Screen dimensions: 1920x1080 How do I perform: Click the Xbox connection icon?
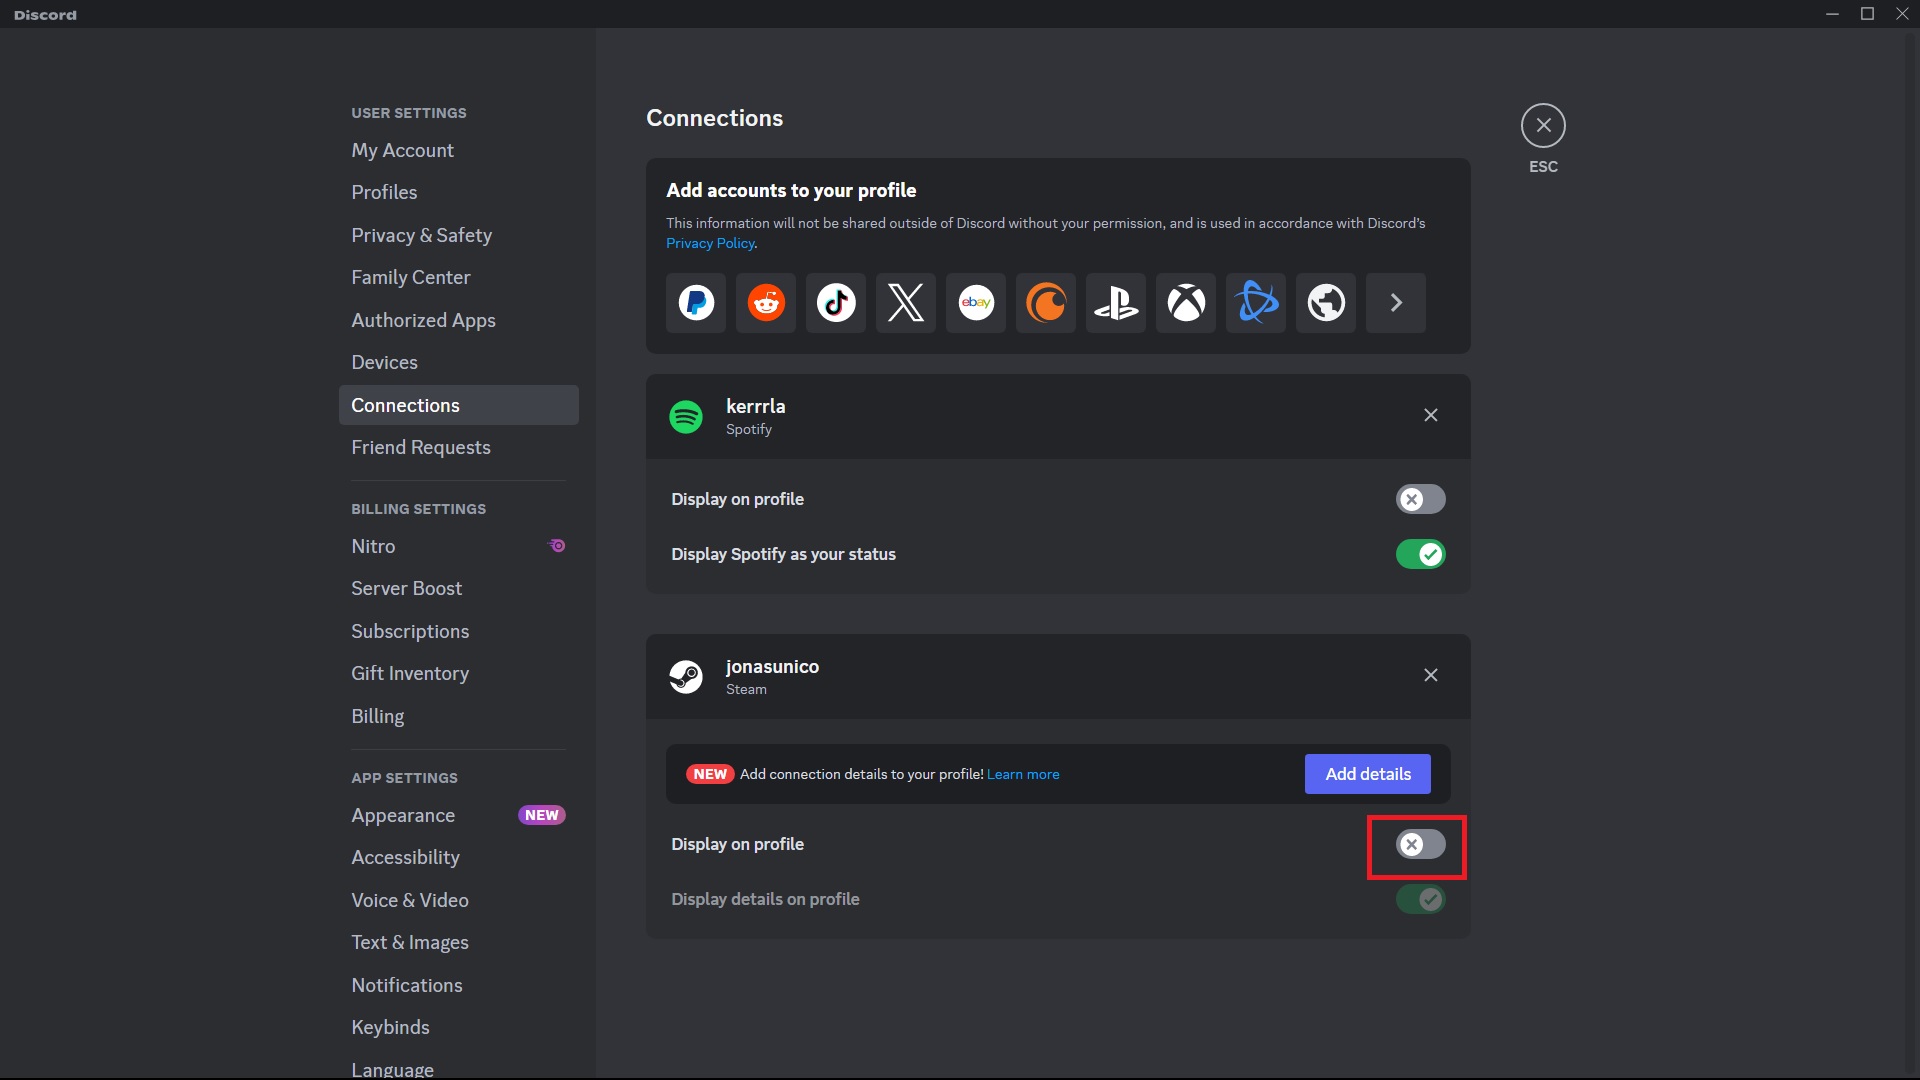click(x=1184, y=302)
